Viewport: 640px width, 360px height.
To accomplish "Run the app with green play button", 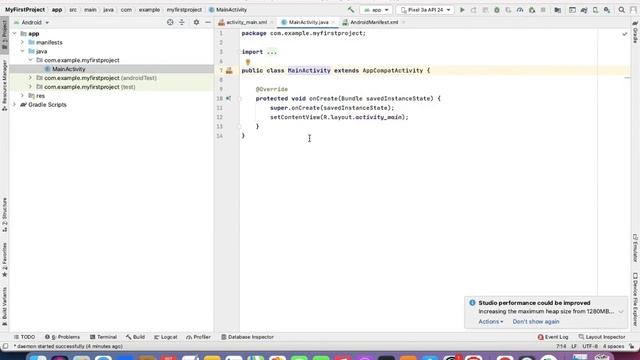I will click(462, 10).
